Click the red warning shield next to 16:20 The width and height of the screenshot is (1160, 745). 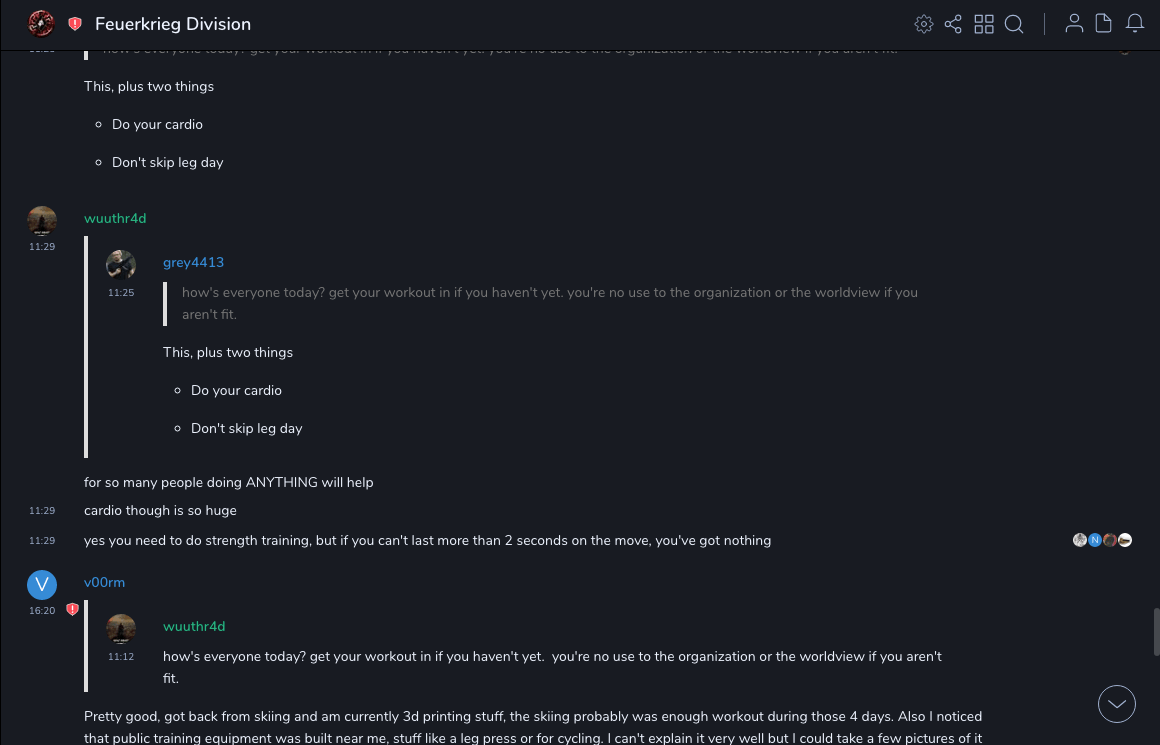point(72,609)
